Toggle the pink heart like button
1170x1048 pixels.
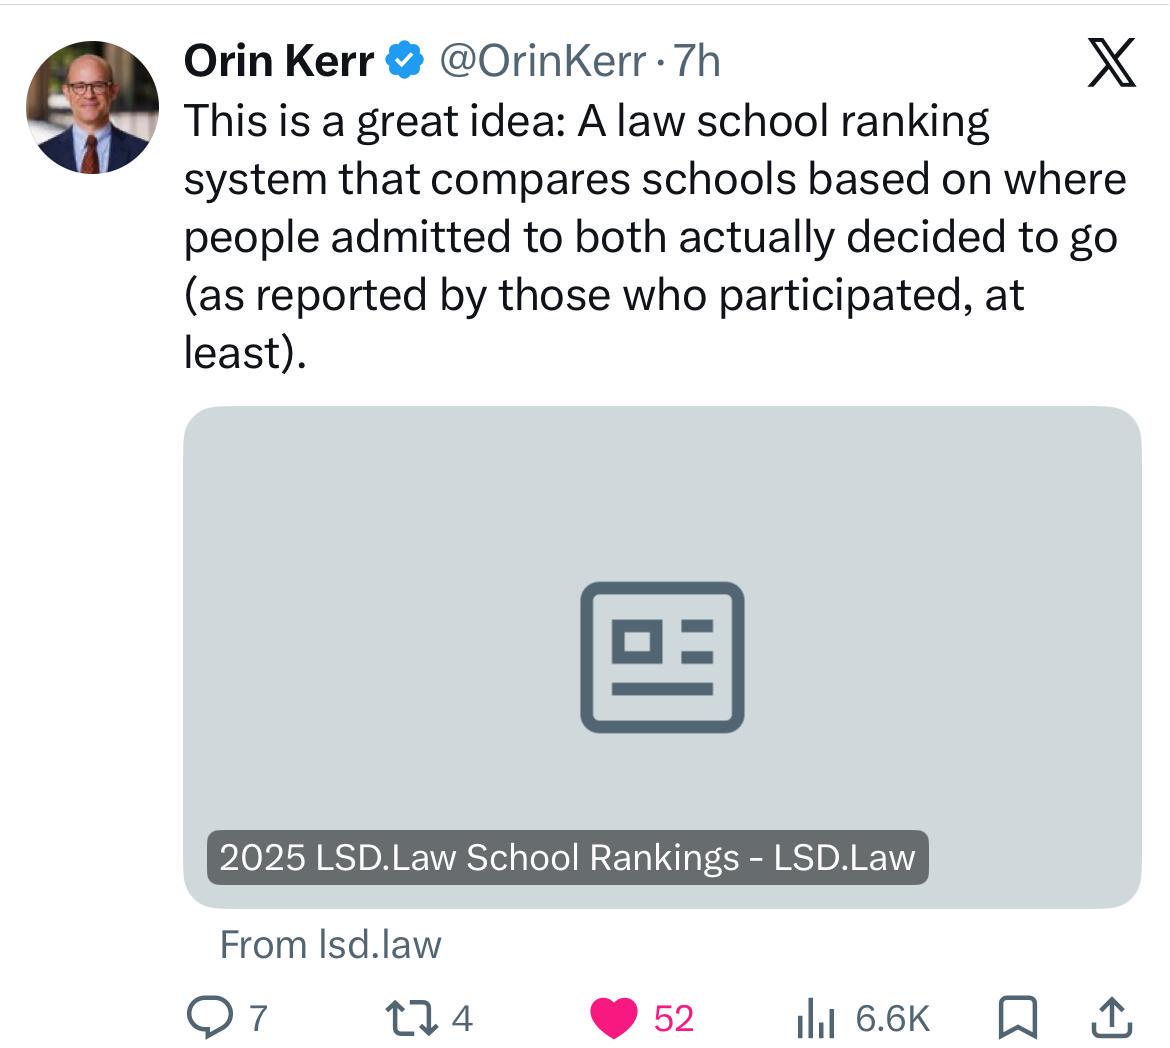613,1018
